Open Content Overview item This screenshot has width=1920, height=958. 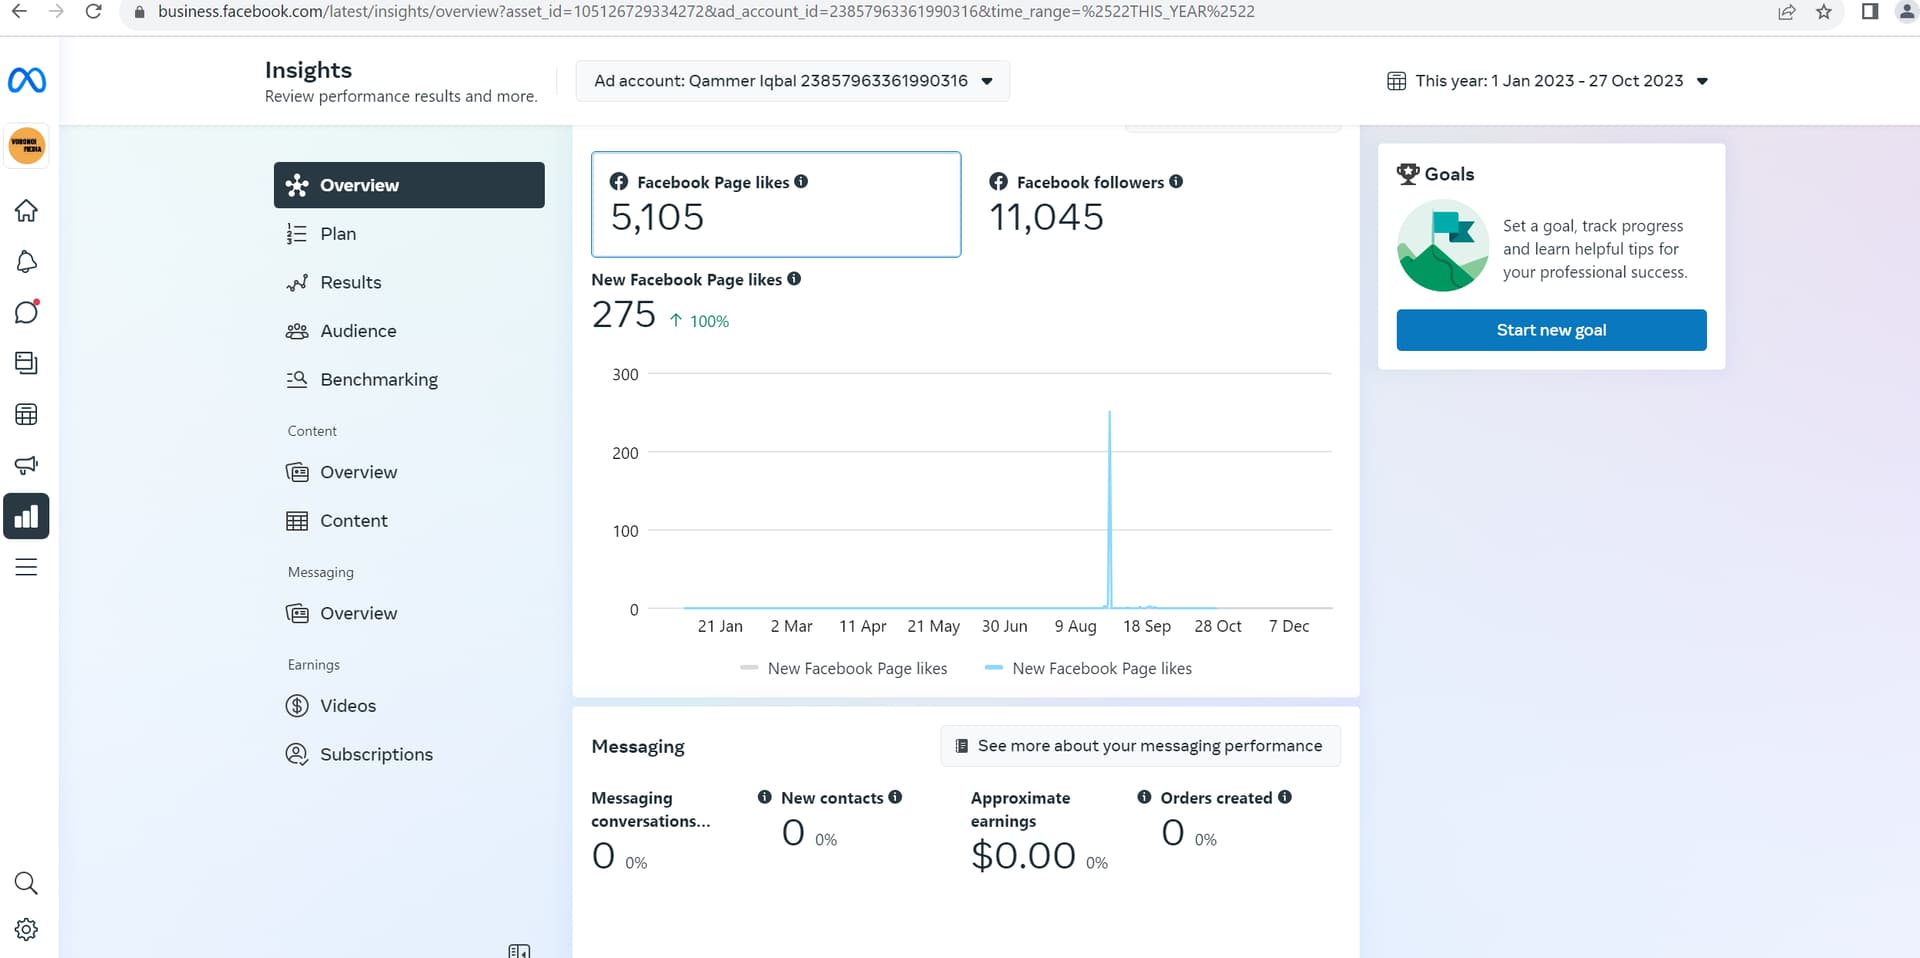pyautogui.click(x=409, y=472)
